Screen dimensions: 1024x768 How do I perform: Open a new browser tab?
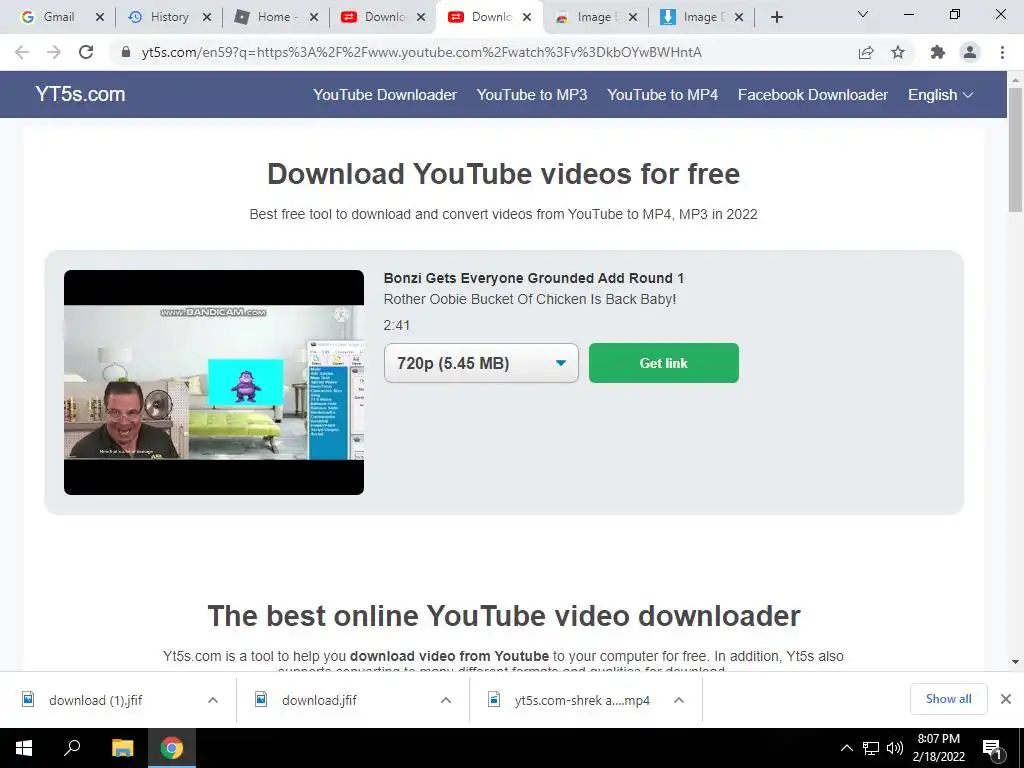776,17
